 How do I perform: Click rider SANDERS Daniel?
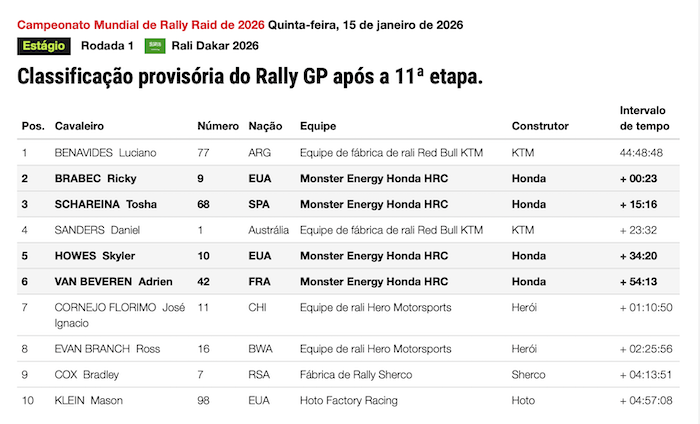pyautogui.click(x=97, y=230)
